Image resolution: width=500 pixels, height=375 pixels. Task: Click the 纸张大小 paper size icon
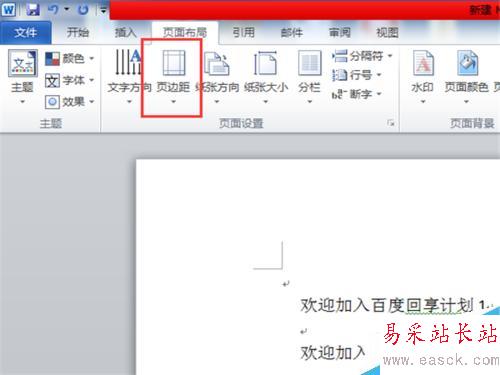(x=266, y=63)
